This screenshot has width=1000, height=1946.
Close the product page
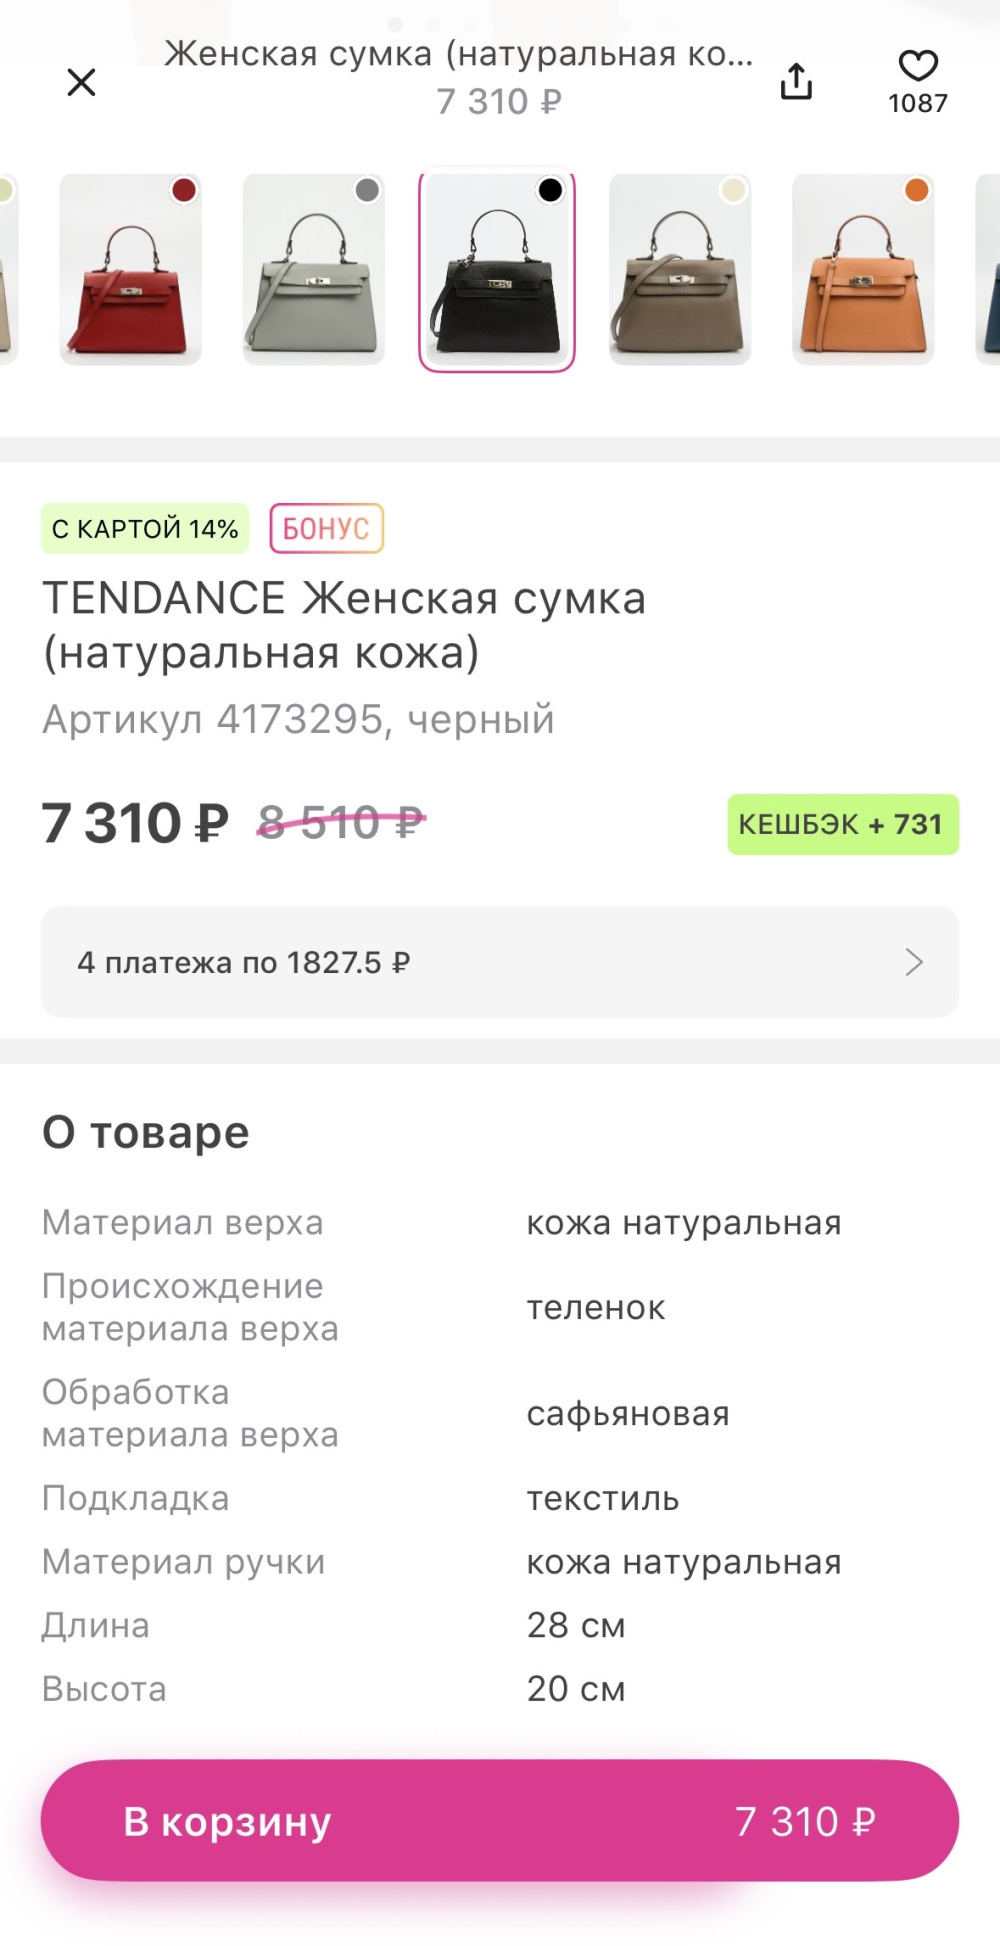81,83
